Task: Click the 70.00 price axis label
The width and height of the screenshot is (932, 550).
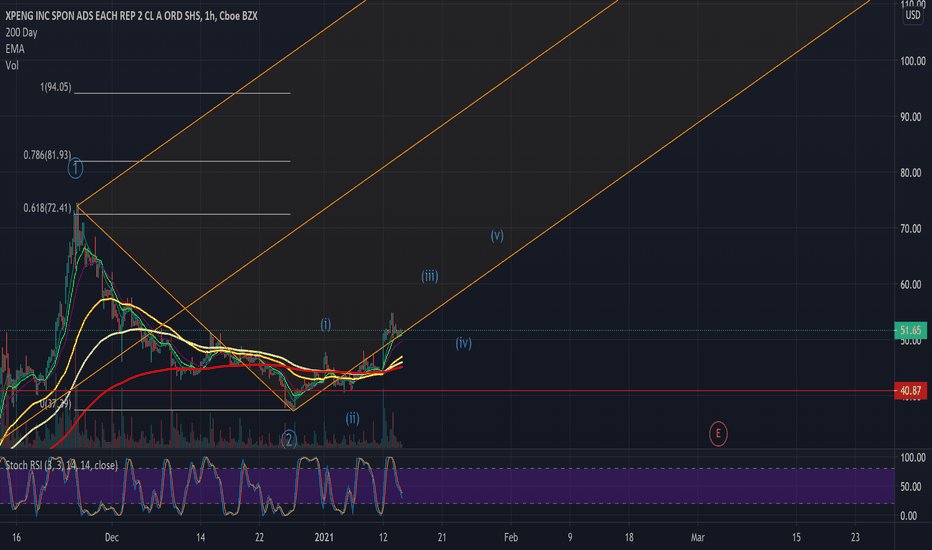Action: point(913,229)
